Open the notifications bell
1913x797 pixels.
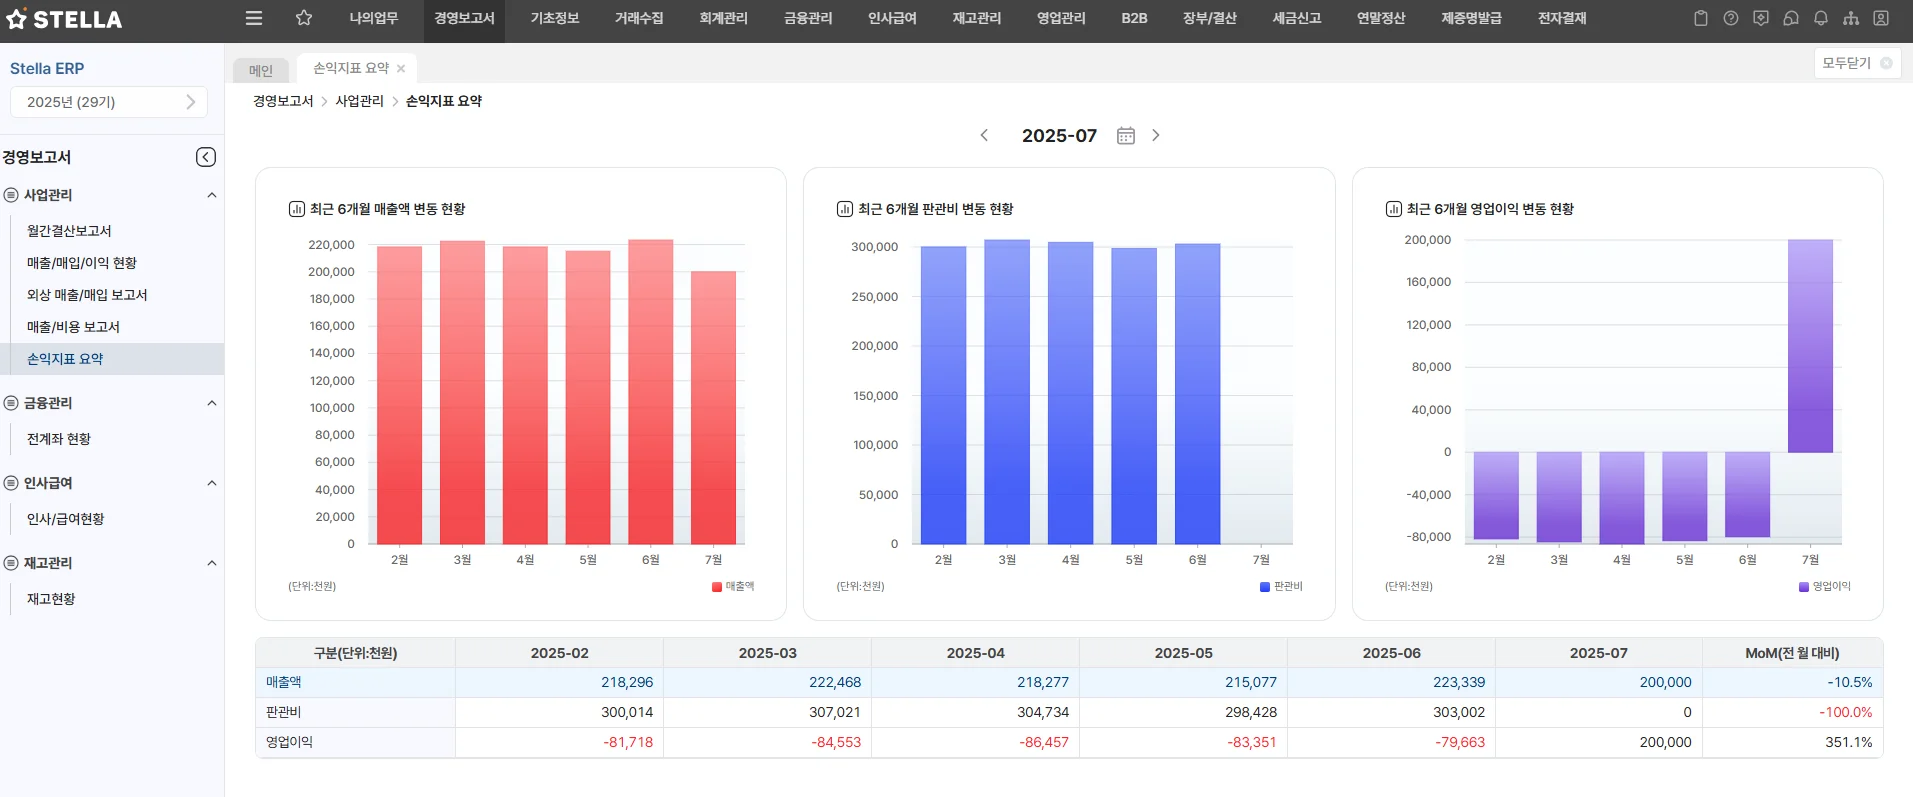point(1821,18)
